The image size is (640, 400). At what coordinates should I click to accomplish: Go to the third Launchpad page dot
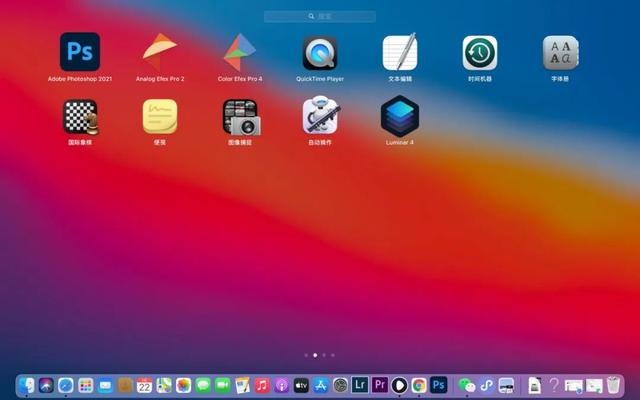tap(324, 355)
